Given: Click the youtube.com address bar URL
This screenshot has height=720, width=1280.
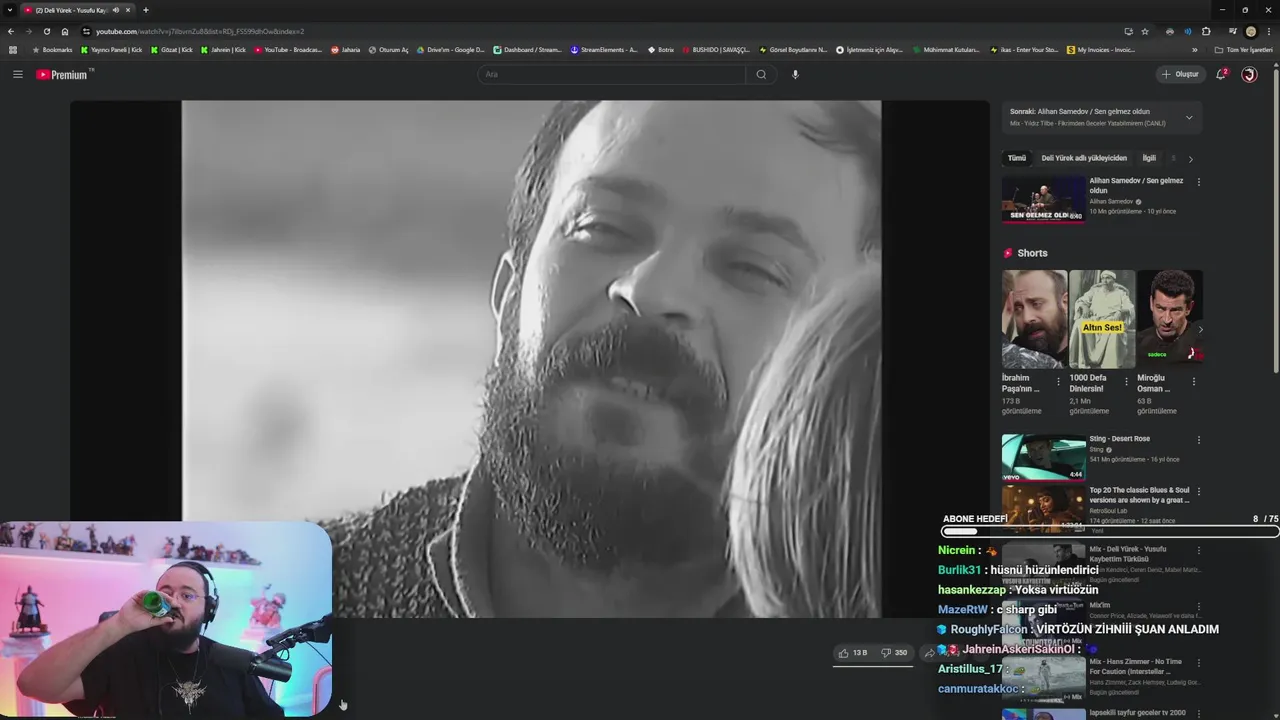Looking at the screenshot, I should 200,31.
